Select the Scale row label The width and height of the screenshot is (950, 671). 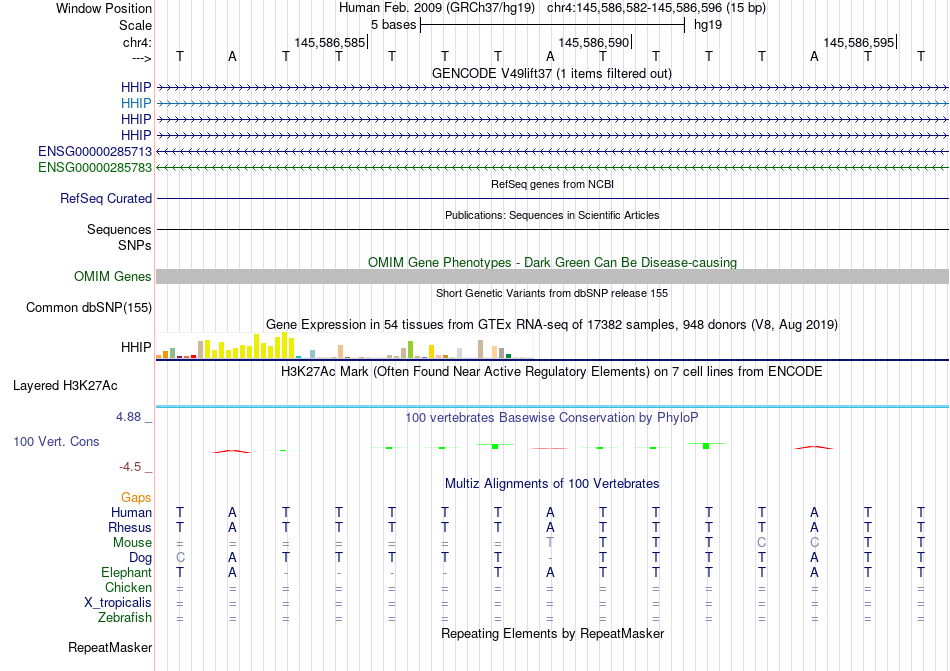135,25
